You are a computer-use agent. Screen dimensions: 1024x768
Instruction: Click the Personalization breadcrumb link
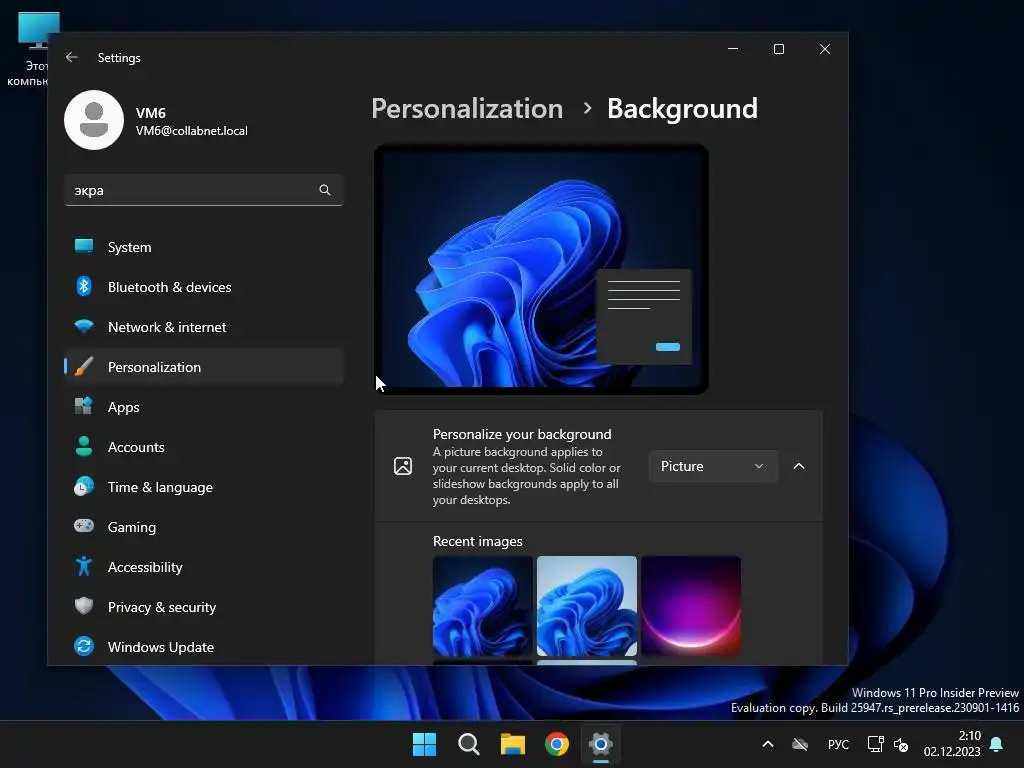[x=467, y=108]
